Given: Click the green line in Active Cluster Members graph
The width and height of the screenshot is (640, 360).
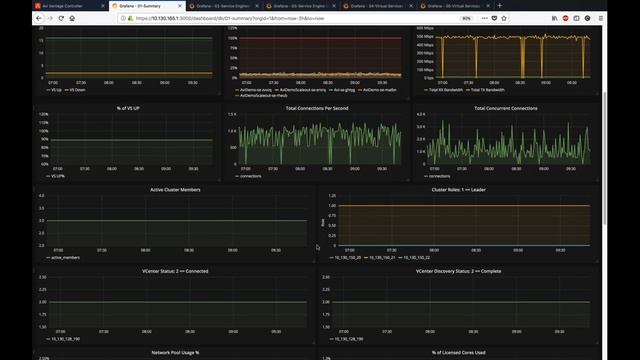Looking at the screenshot, I should coord(177,221).
